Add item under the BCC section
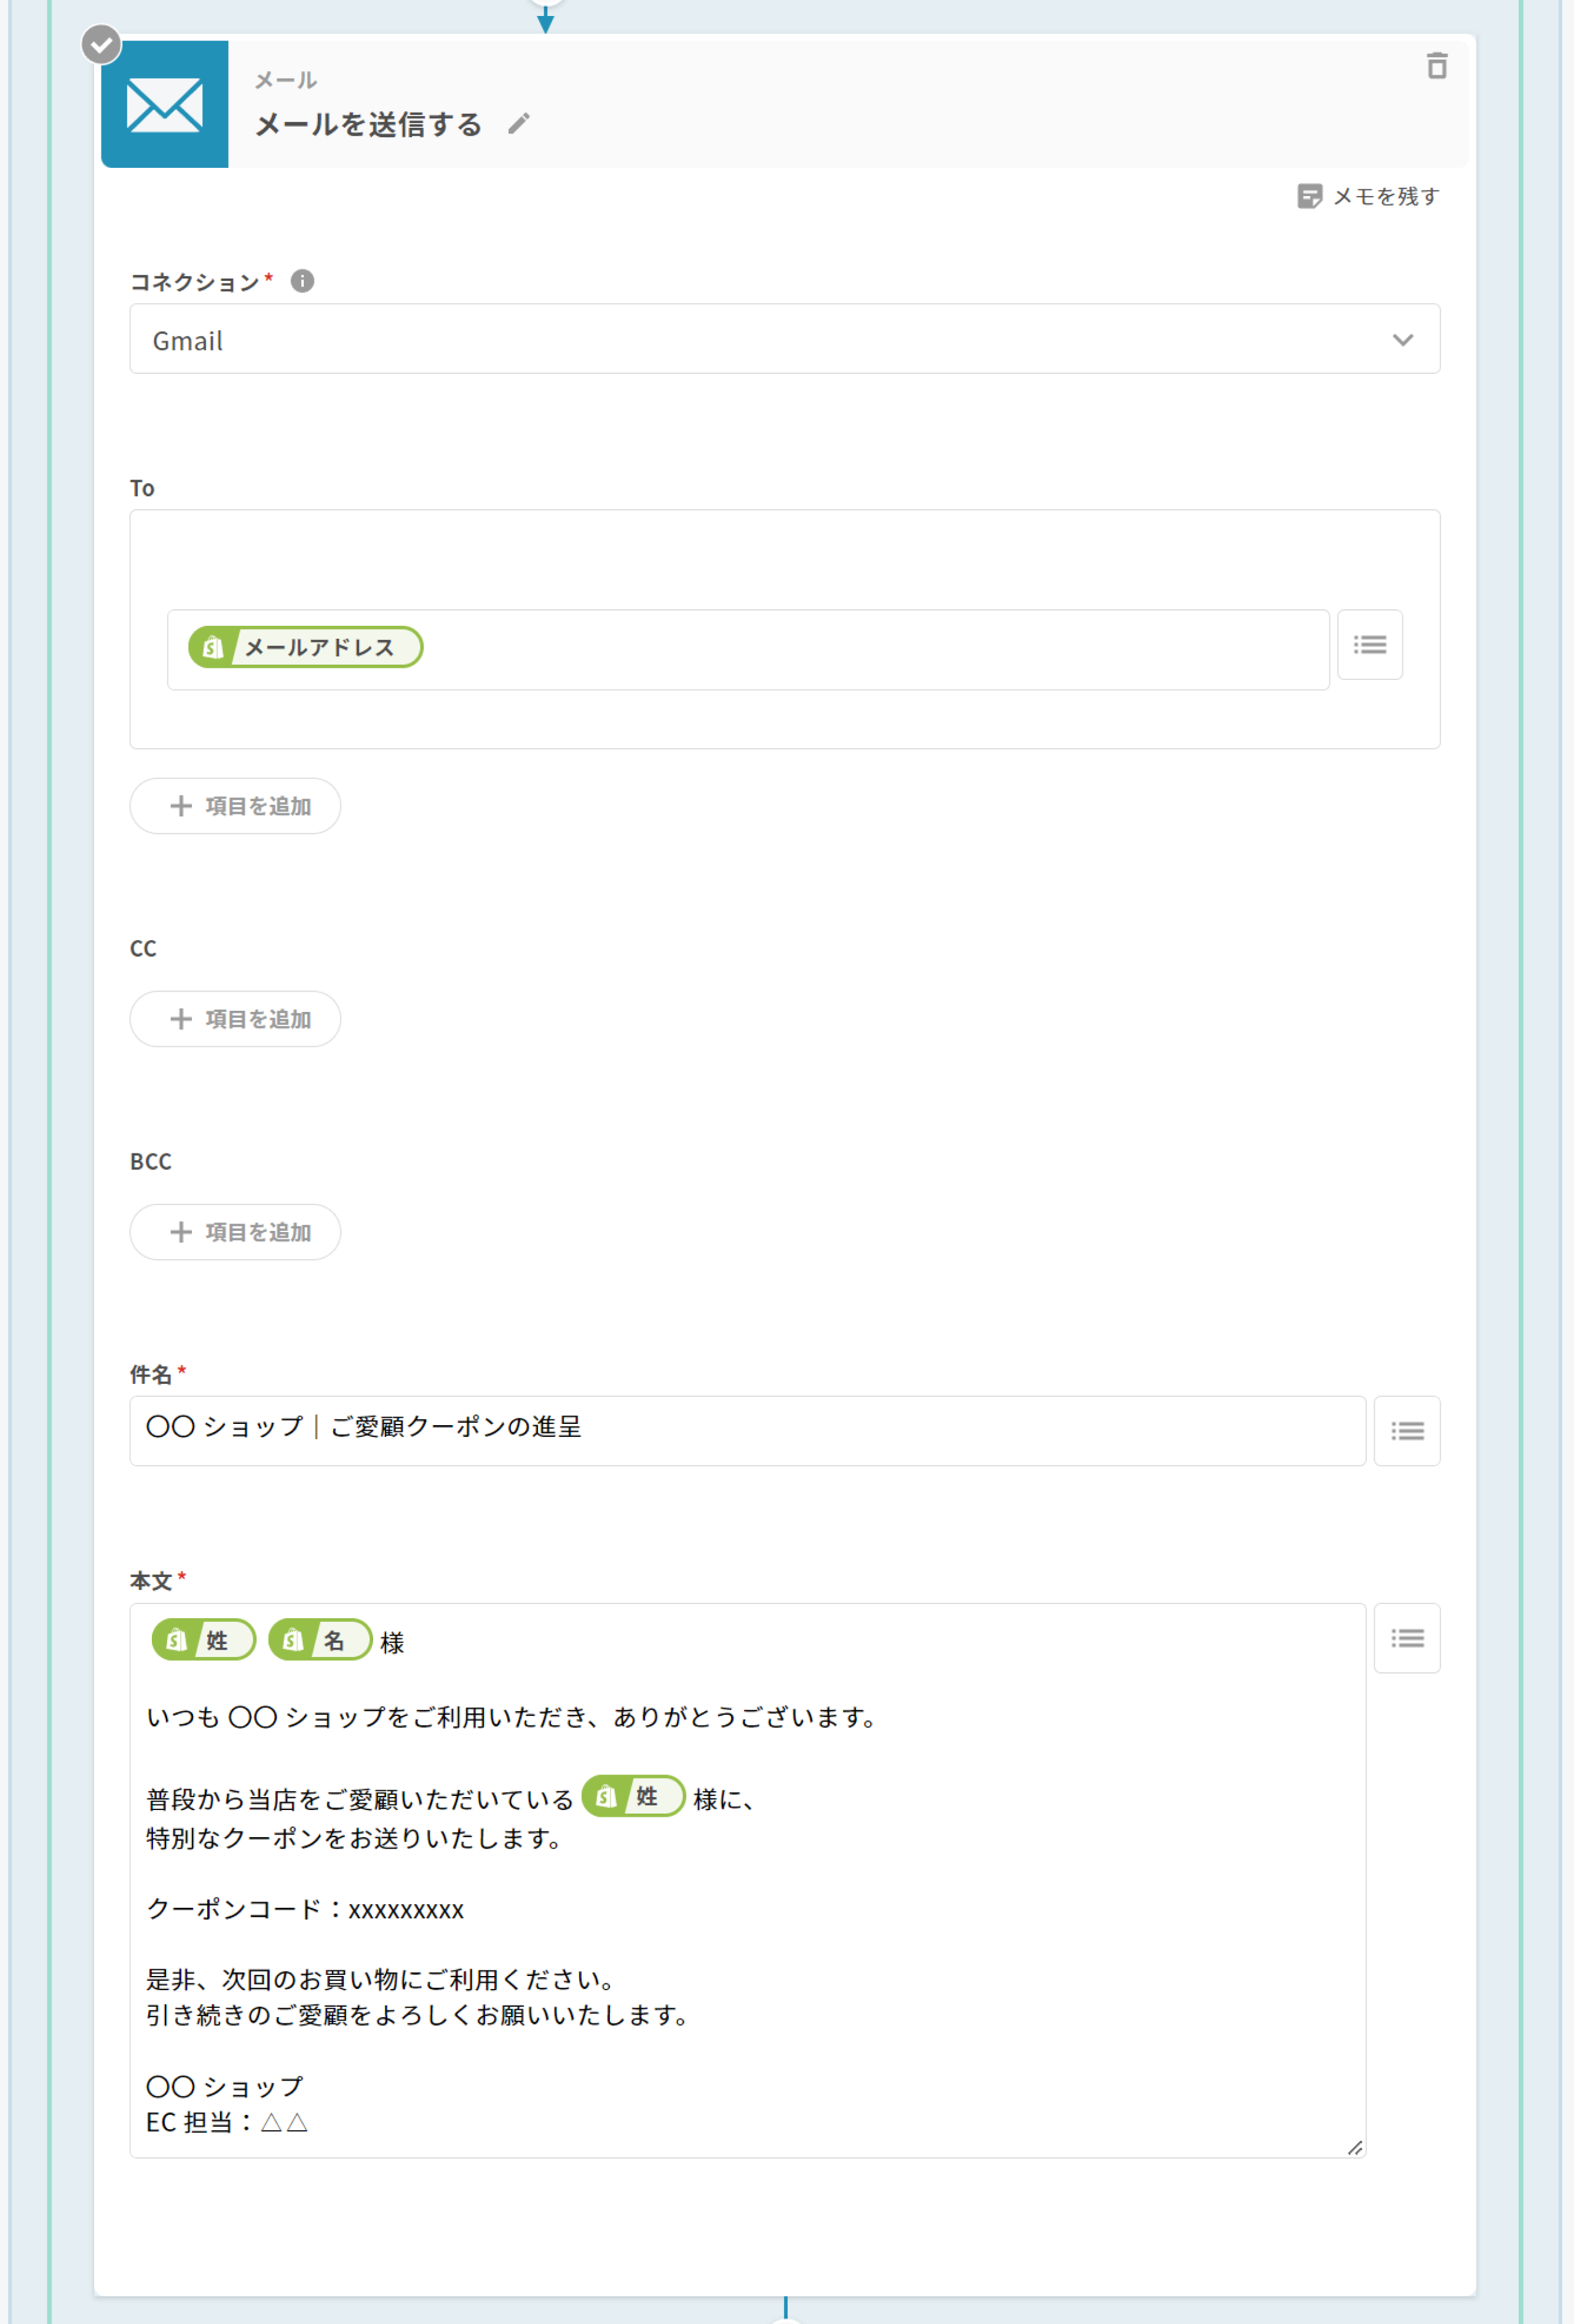The image size is (1574, 2324). [x=235, y=1232]
